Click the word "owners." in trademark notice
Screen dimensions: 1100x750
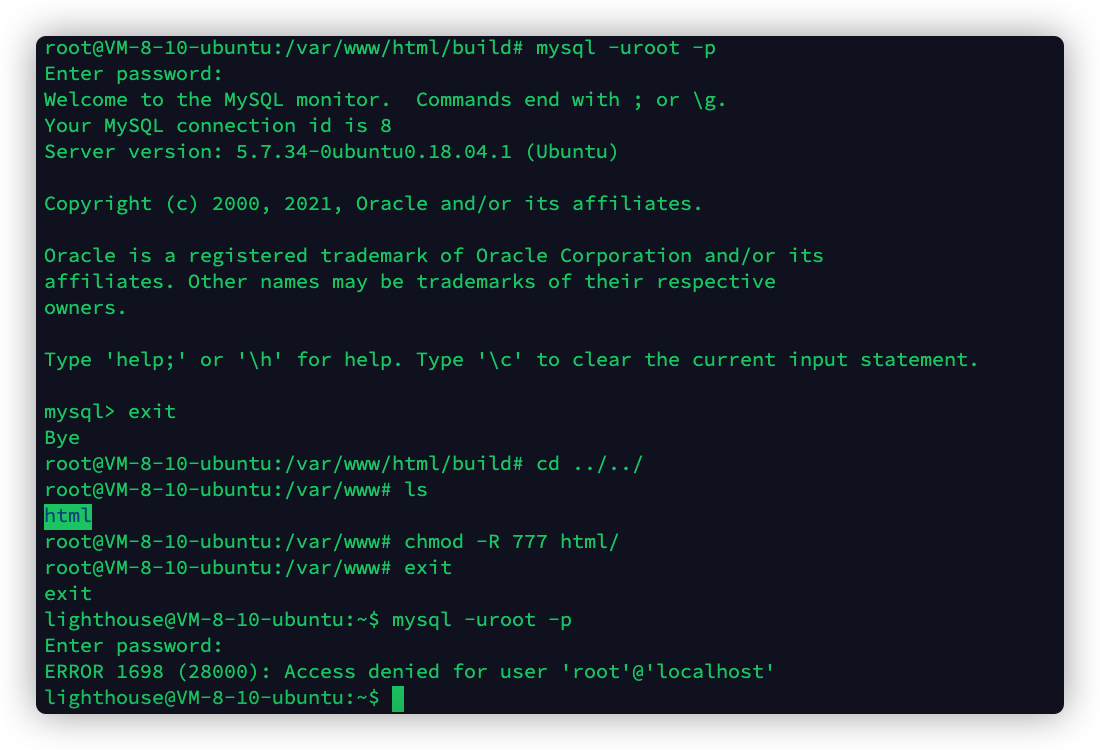click(x=86, y=307)
